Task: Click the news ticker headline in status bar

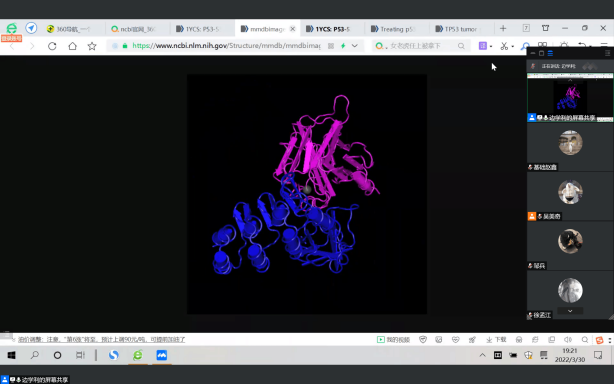Action: [x=101, y=339]
